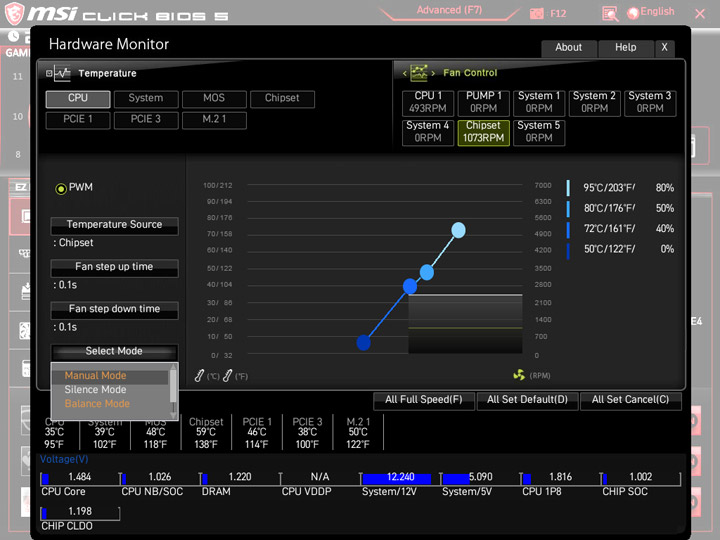Click the PCIE 1 46°C reading

(x=257, y=433)
